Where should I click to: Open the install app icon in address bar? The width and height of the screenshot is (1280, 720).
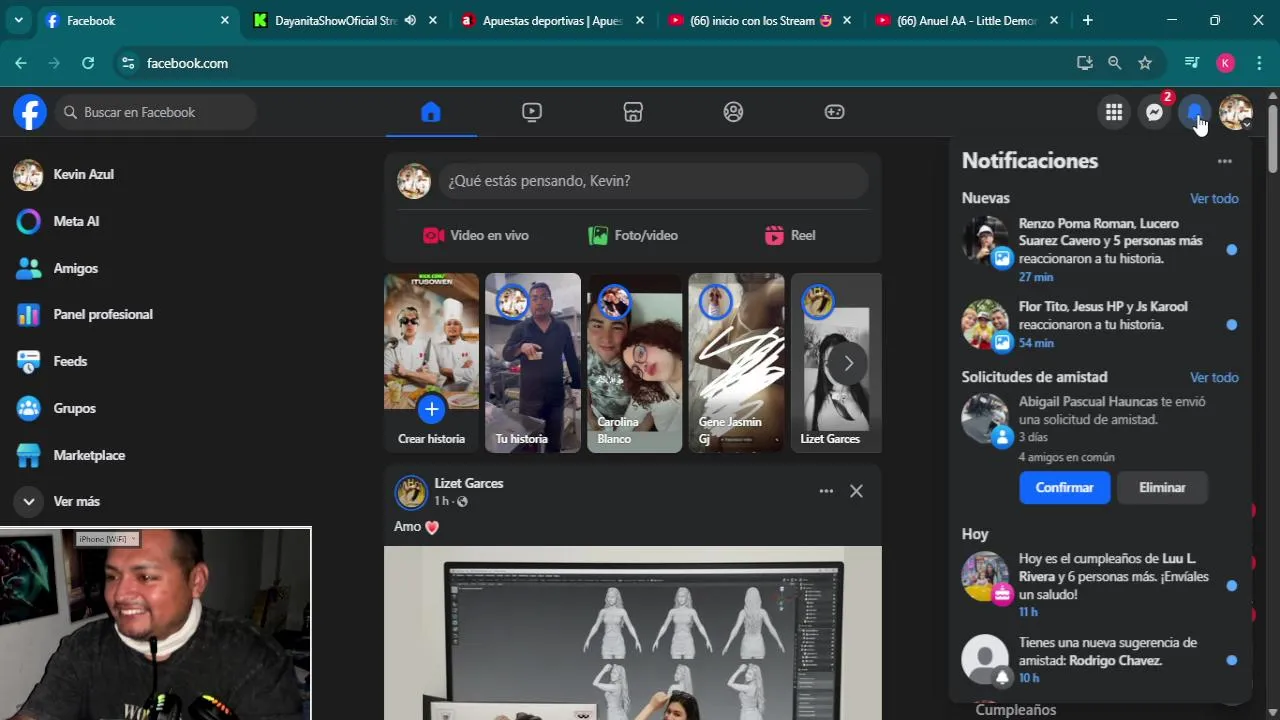point(1084,63)
